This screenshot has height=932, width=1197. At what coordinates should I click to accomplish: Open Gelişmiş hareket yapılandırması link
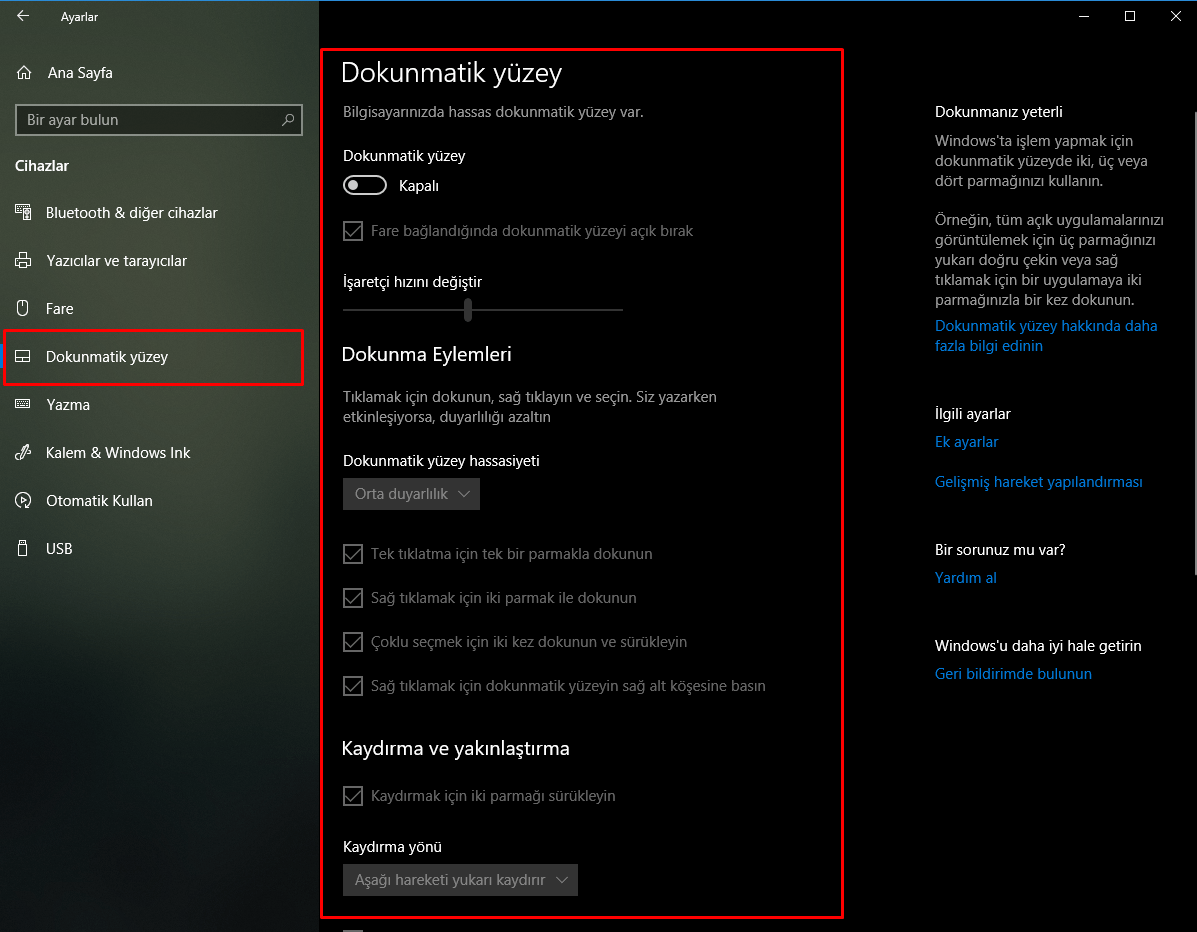1038,482
